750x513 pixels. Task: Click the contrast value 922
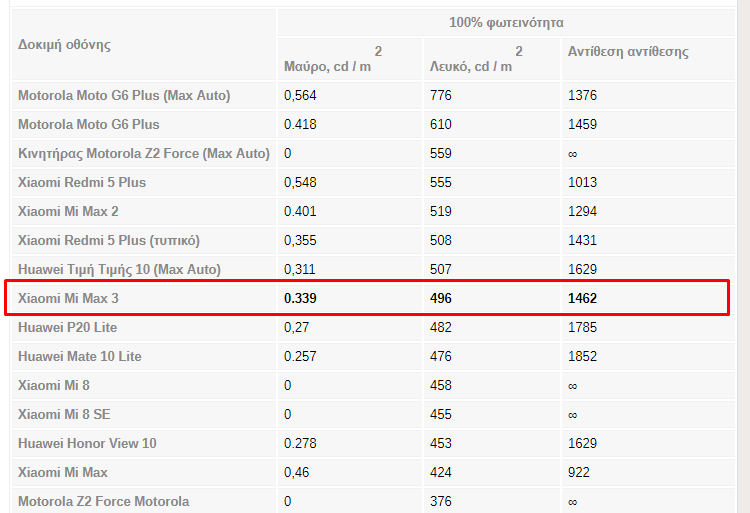click(579, 472)
